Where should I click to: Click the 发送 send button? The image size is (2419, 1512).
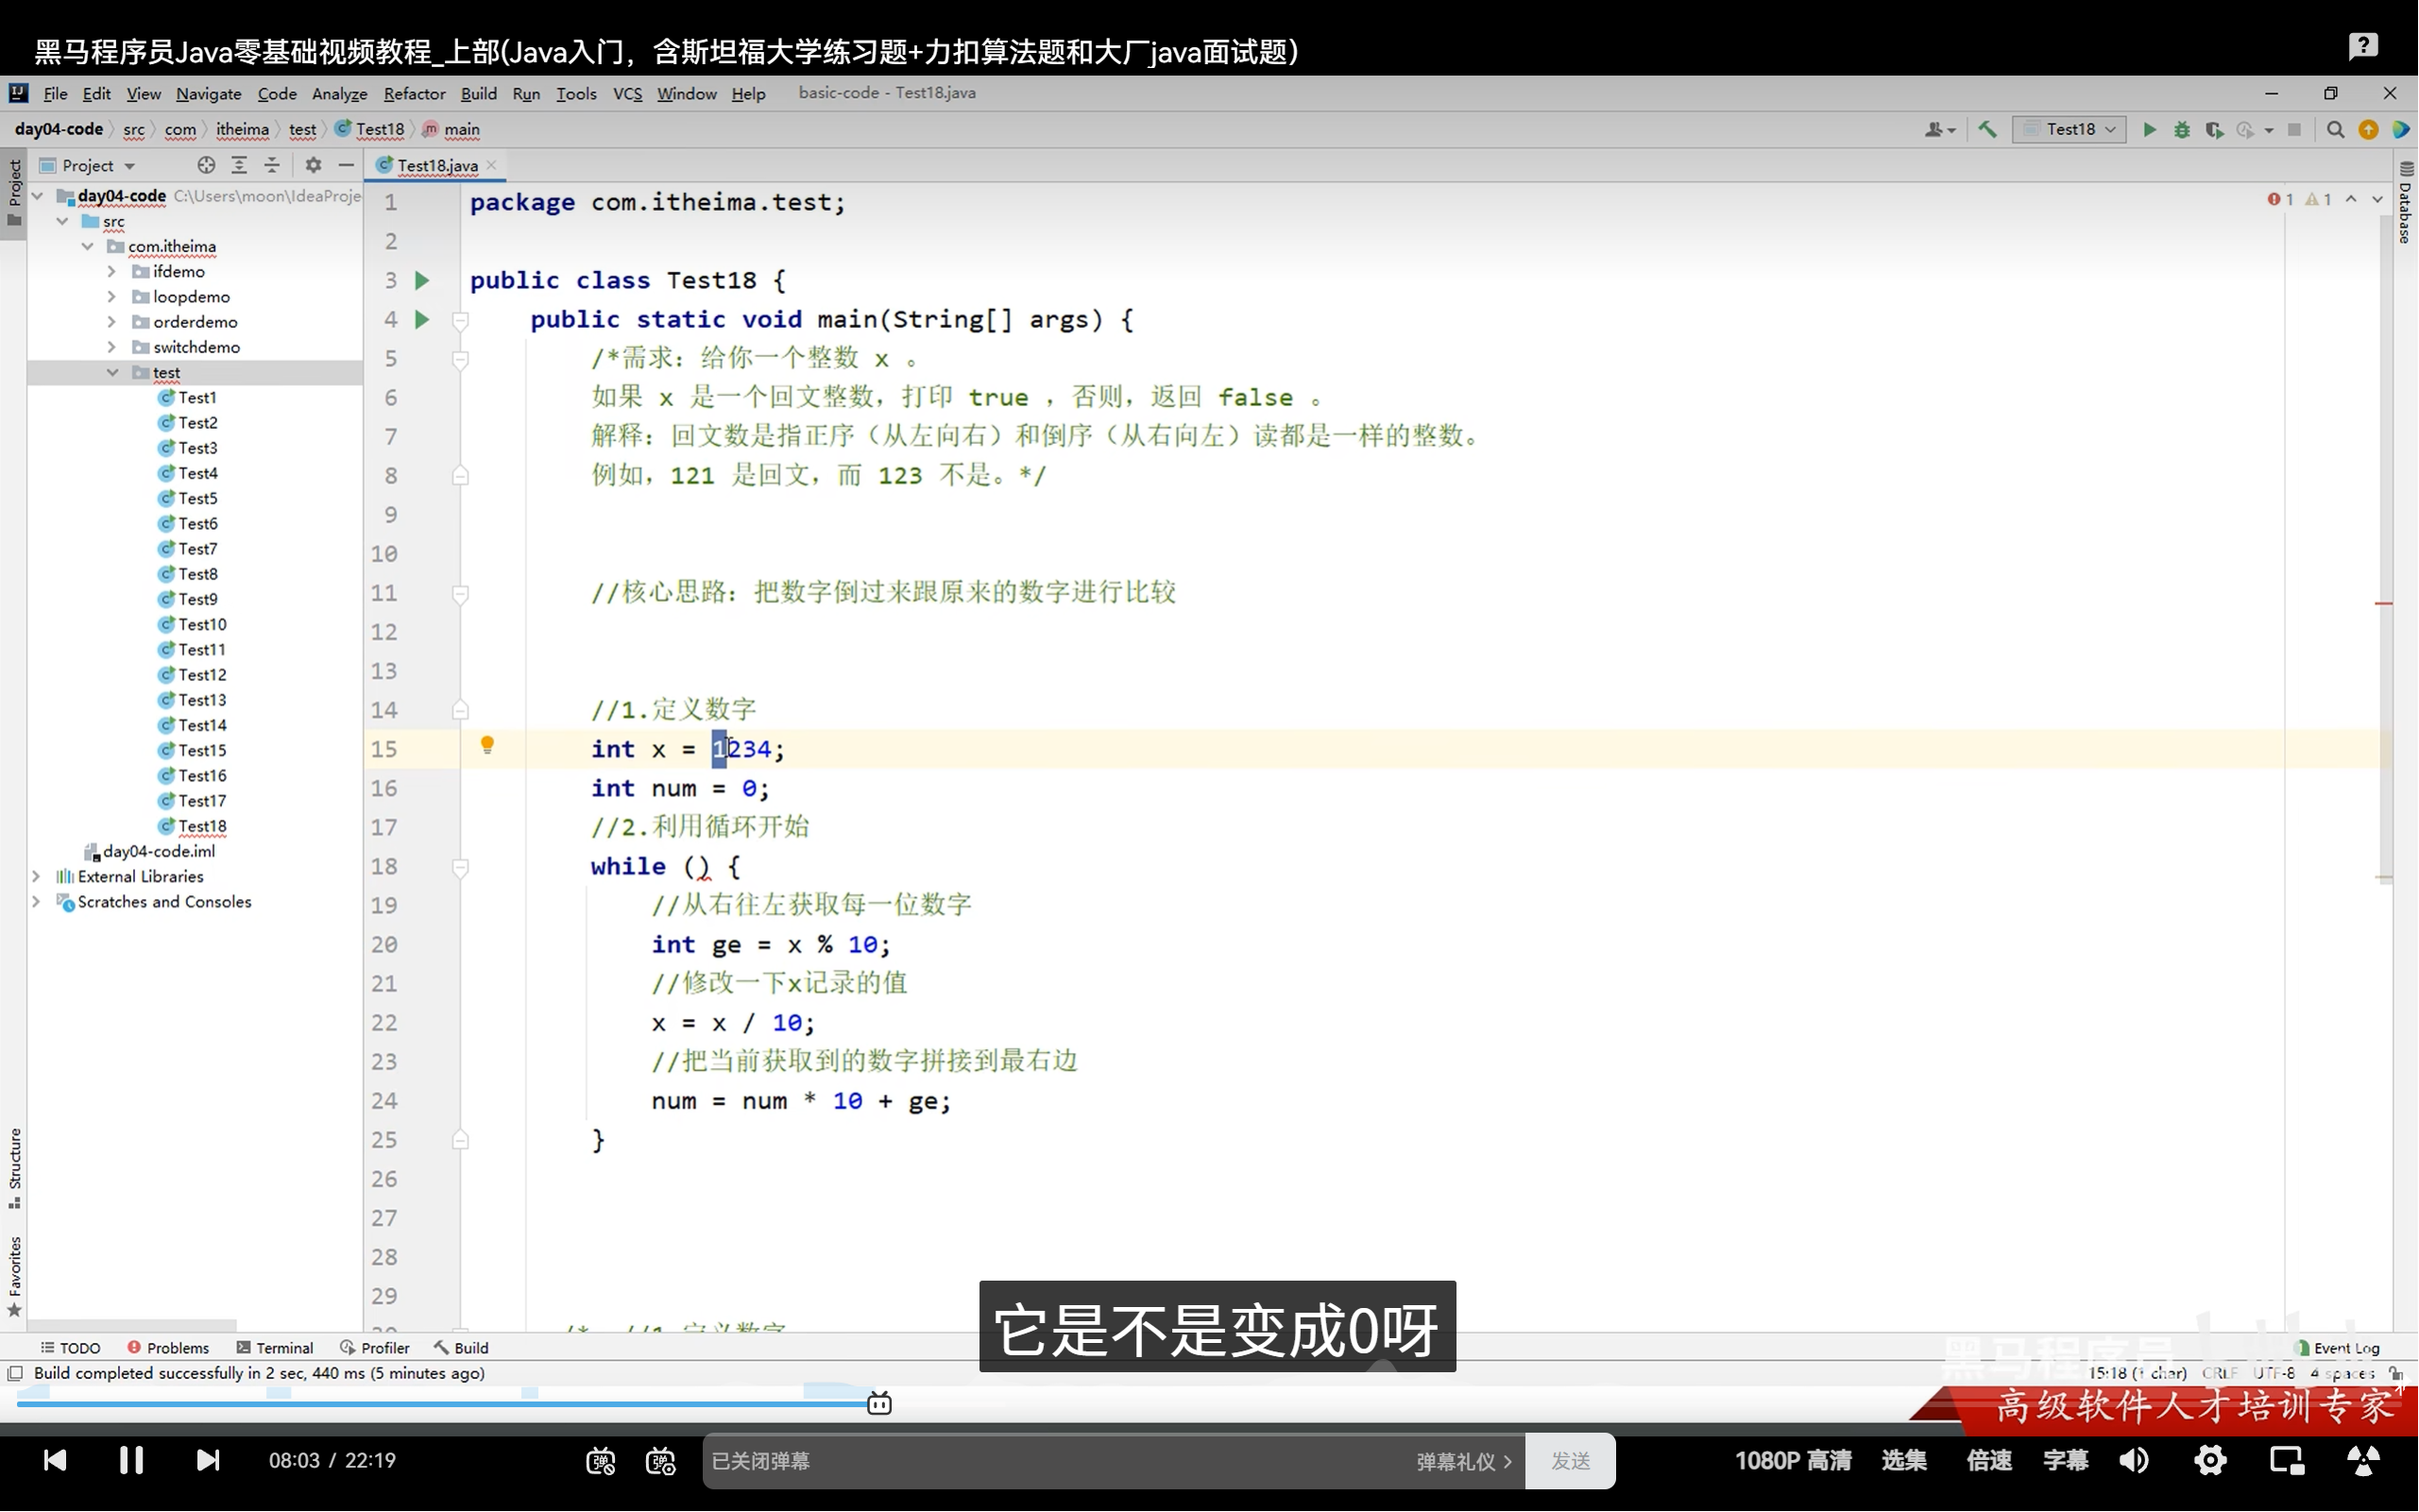coord(1570,1461)
